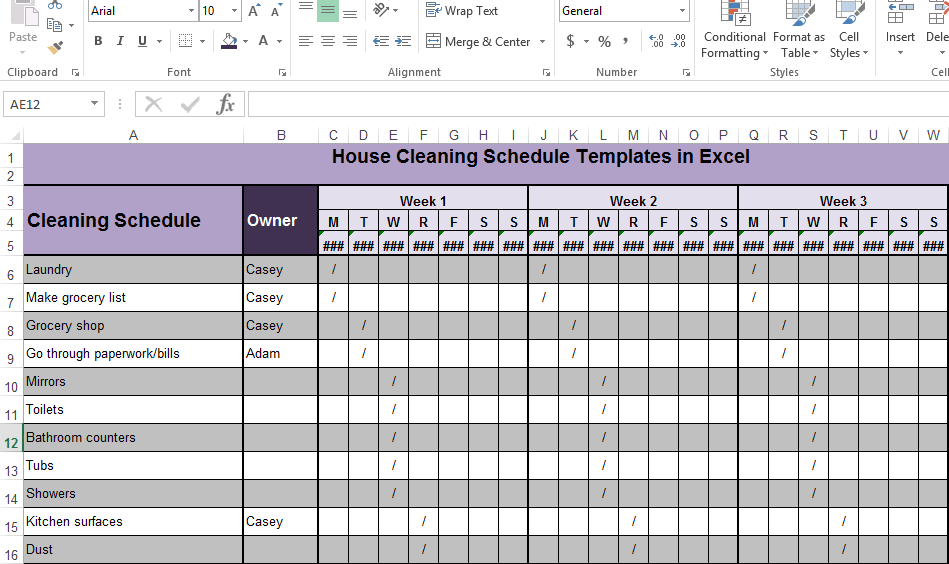The image size is (949, 564).
Task: Apply the Fill Color paint bucket swatch
Action: [229, 41]
